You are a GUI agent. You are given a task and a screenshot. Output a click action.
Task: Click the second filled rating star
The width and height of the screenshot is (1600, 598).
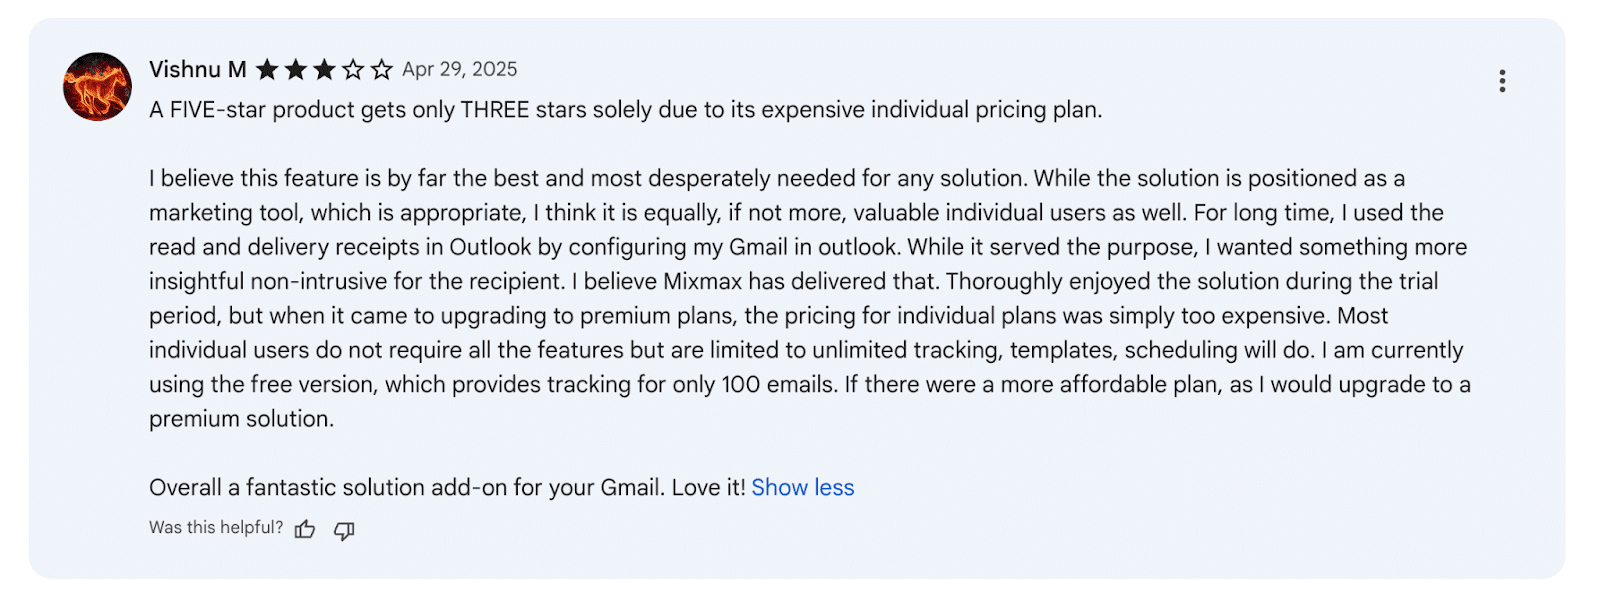(296, 69)
